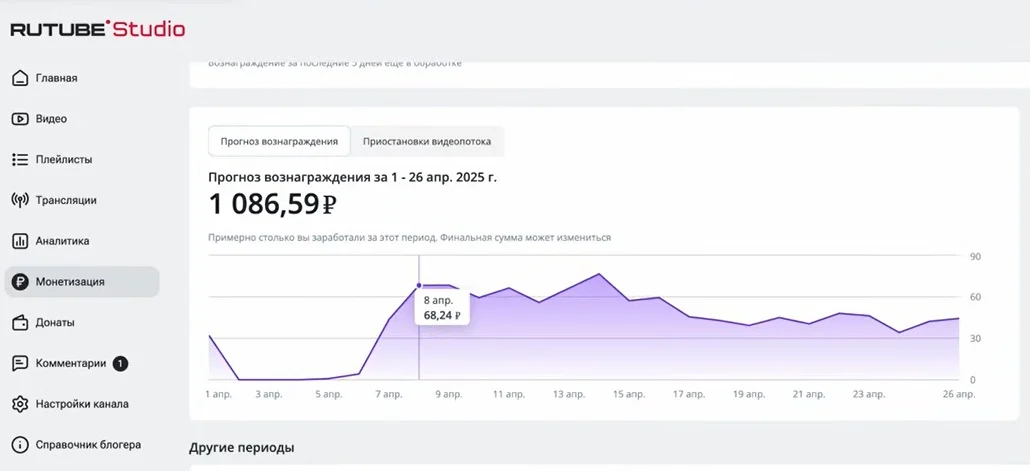Click the 8 апр. data point on the chart
This screenshot has height=471, width=1030.
tap(419, 285)
